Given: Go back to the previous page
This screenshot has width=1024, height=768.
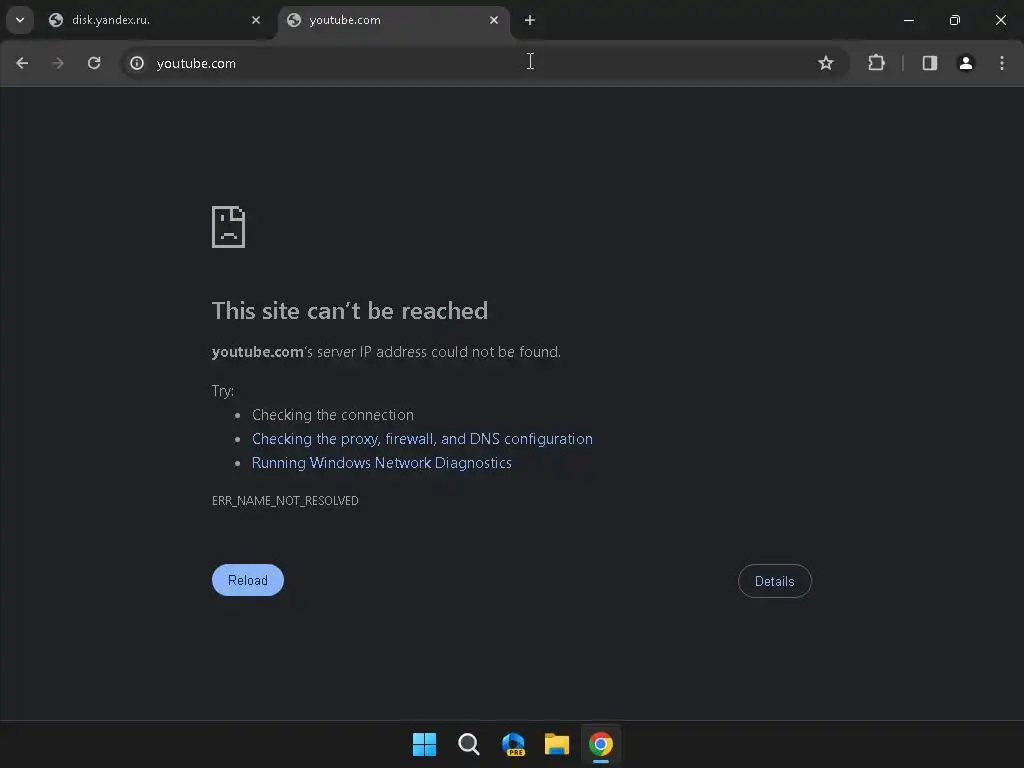Looking at the screenshot, I should click(x=22, y=63).
